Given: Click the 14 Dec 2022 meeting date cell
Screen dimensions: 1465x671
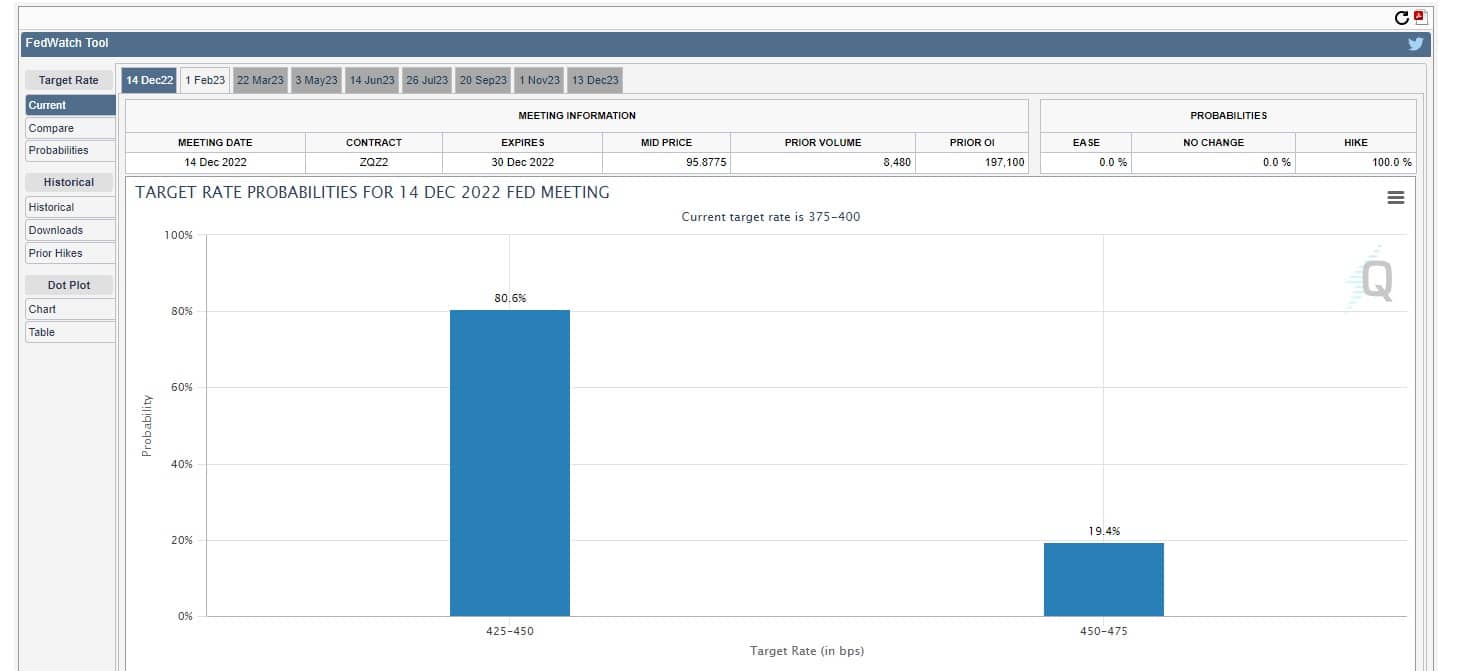Looking at the screenshot, I should [x=215, y=162].
